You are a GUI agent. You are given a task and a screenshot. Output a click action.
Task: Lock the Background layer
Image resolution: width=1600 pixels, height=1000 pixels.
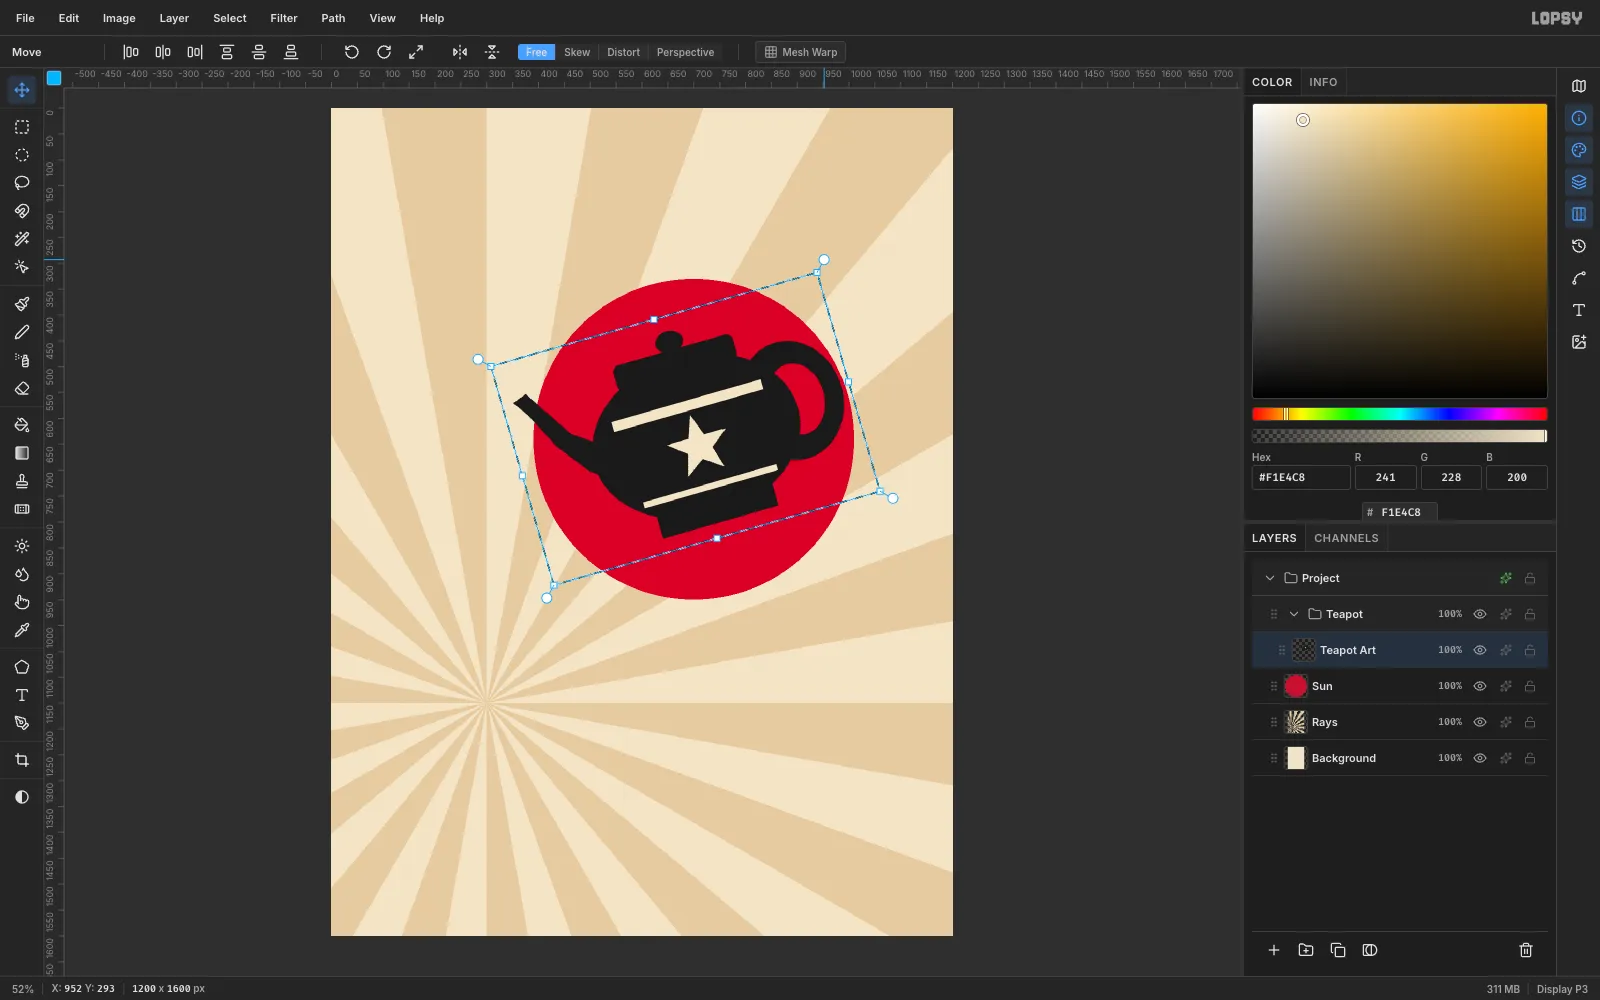click(x=1530, y=758)
